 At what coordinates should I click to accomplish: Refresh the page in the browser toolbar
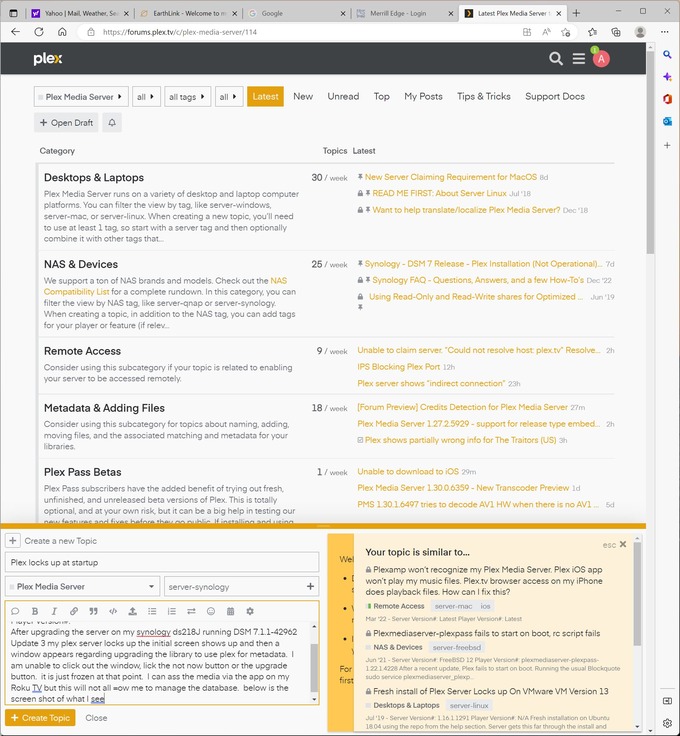39,32
